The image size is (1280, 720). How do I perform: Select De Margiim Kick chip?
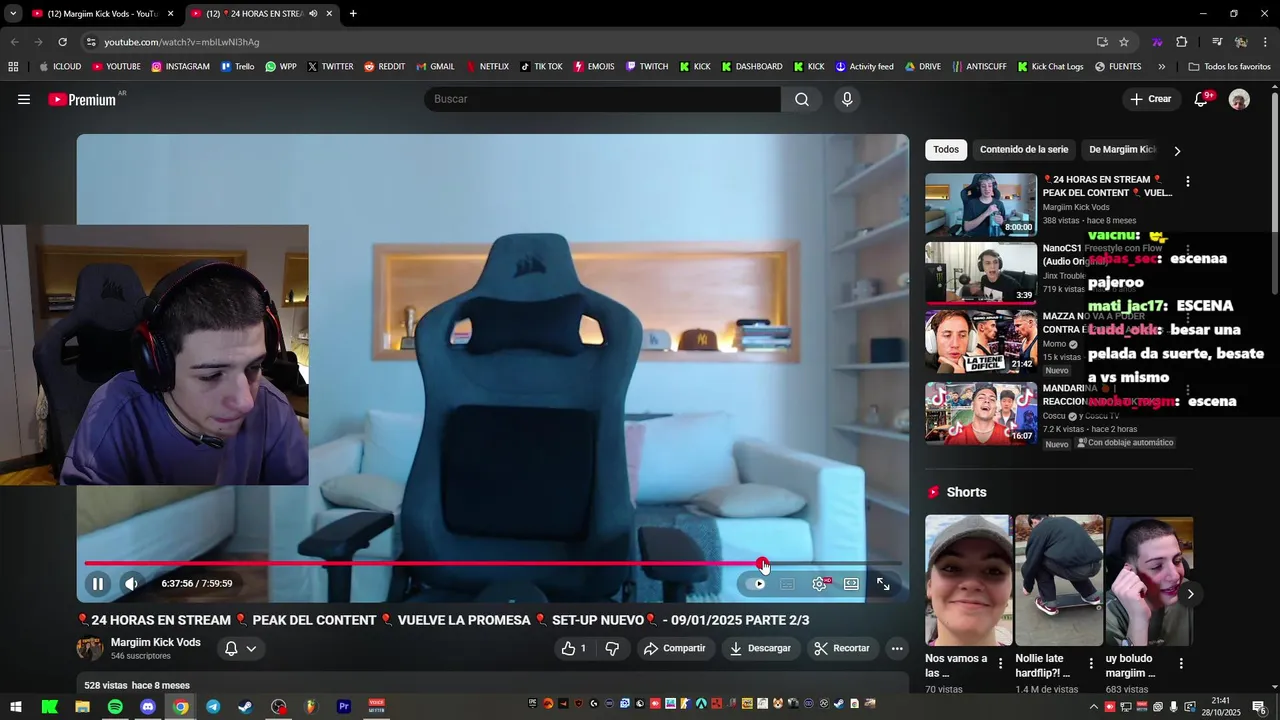tap(1122, 150)
